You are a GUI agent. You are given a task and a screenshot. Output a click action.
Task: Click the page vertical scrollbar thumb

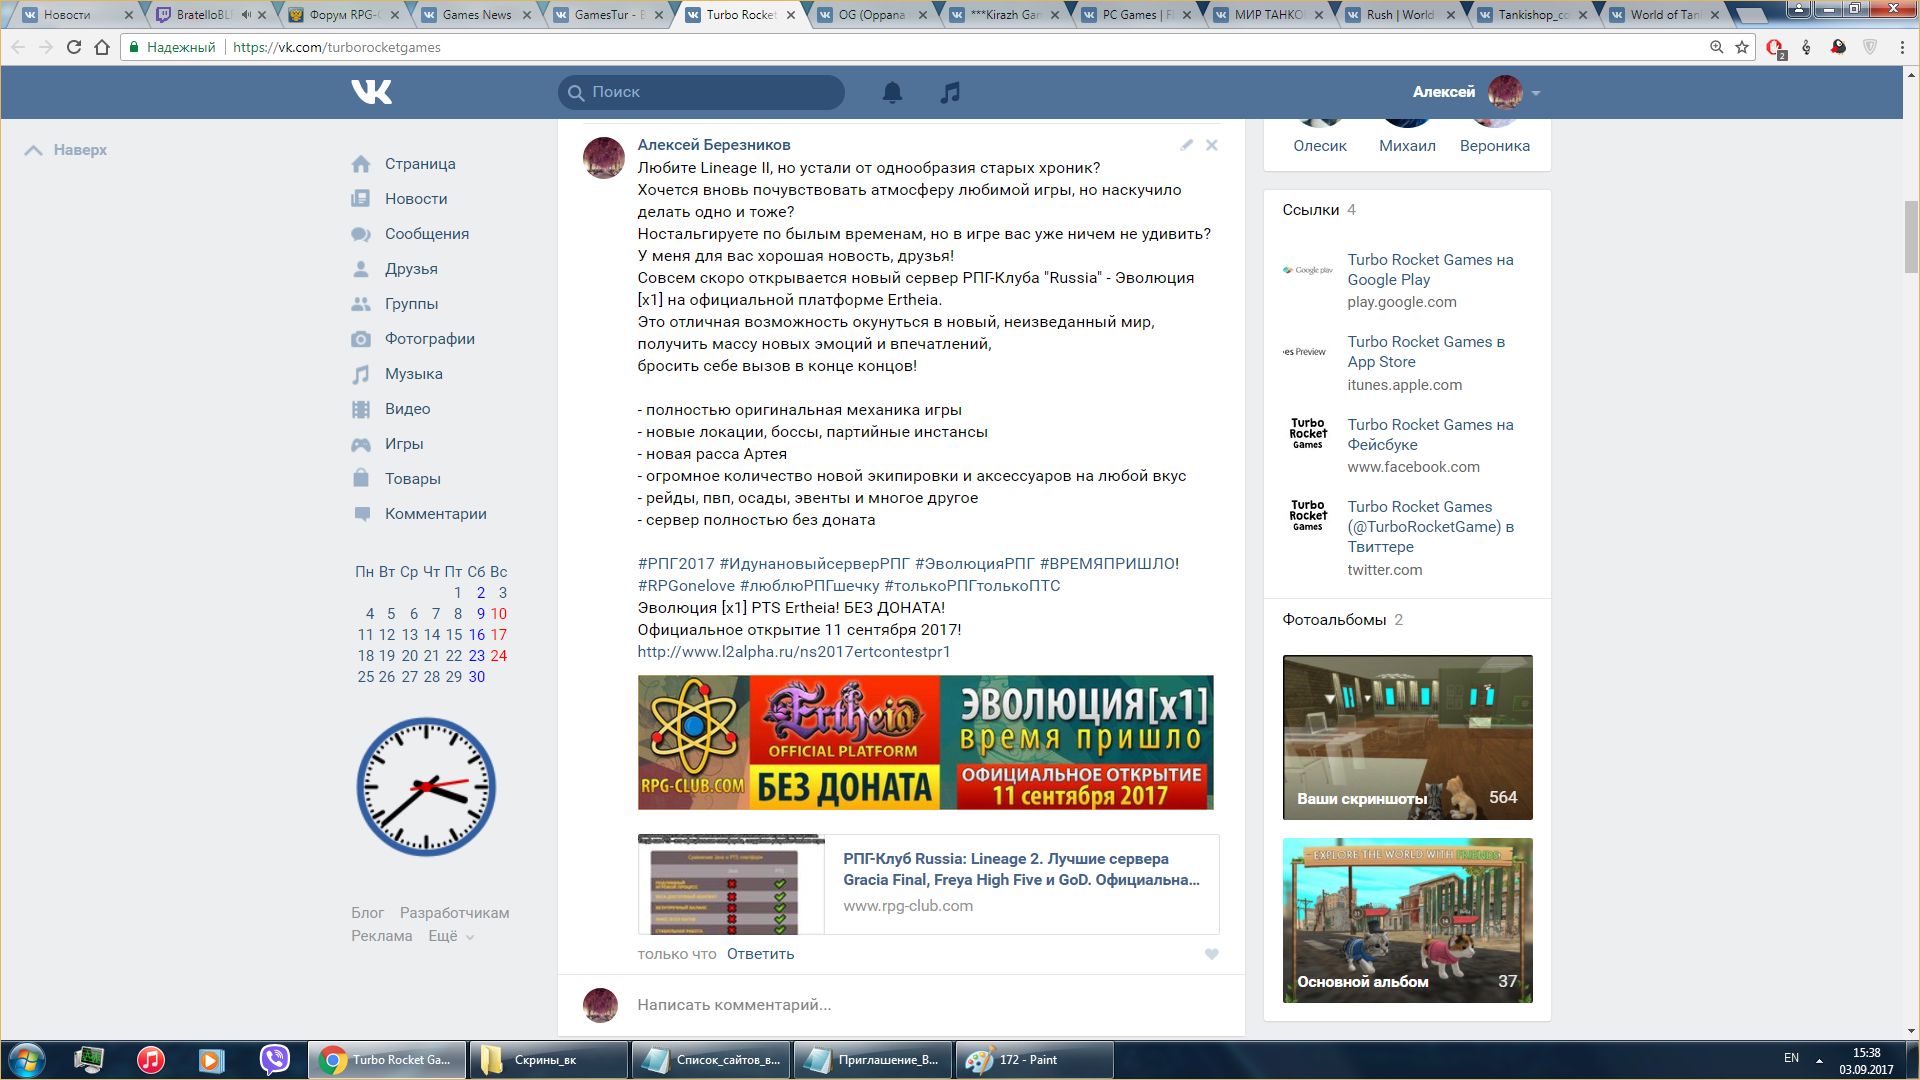pos(1911,236)
